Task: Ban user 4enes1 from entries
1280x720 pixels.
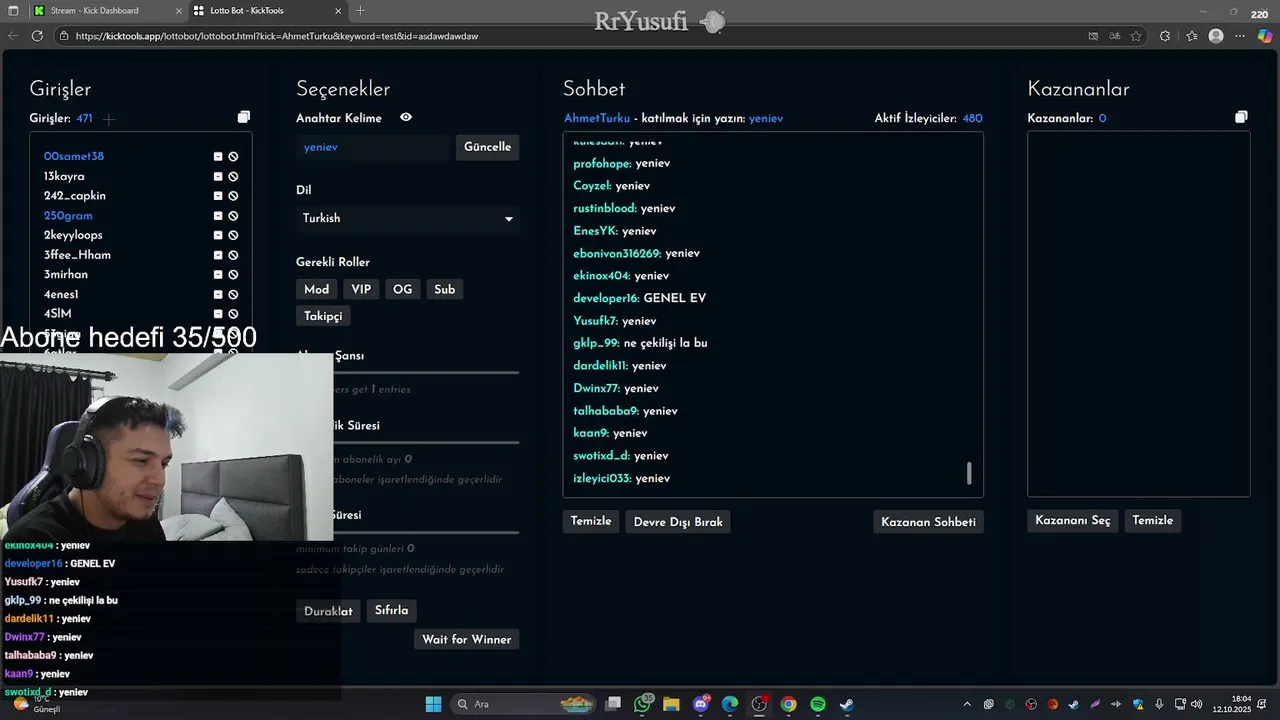Action: [x=233, y=295]
